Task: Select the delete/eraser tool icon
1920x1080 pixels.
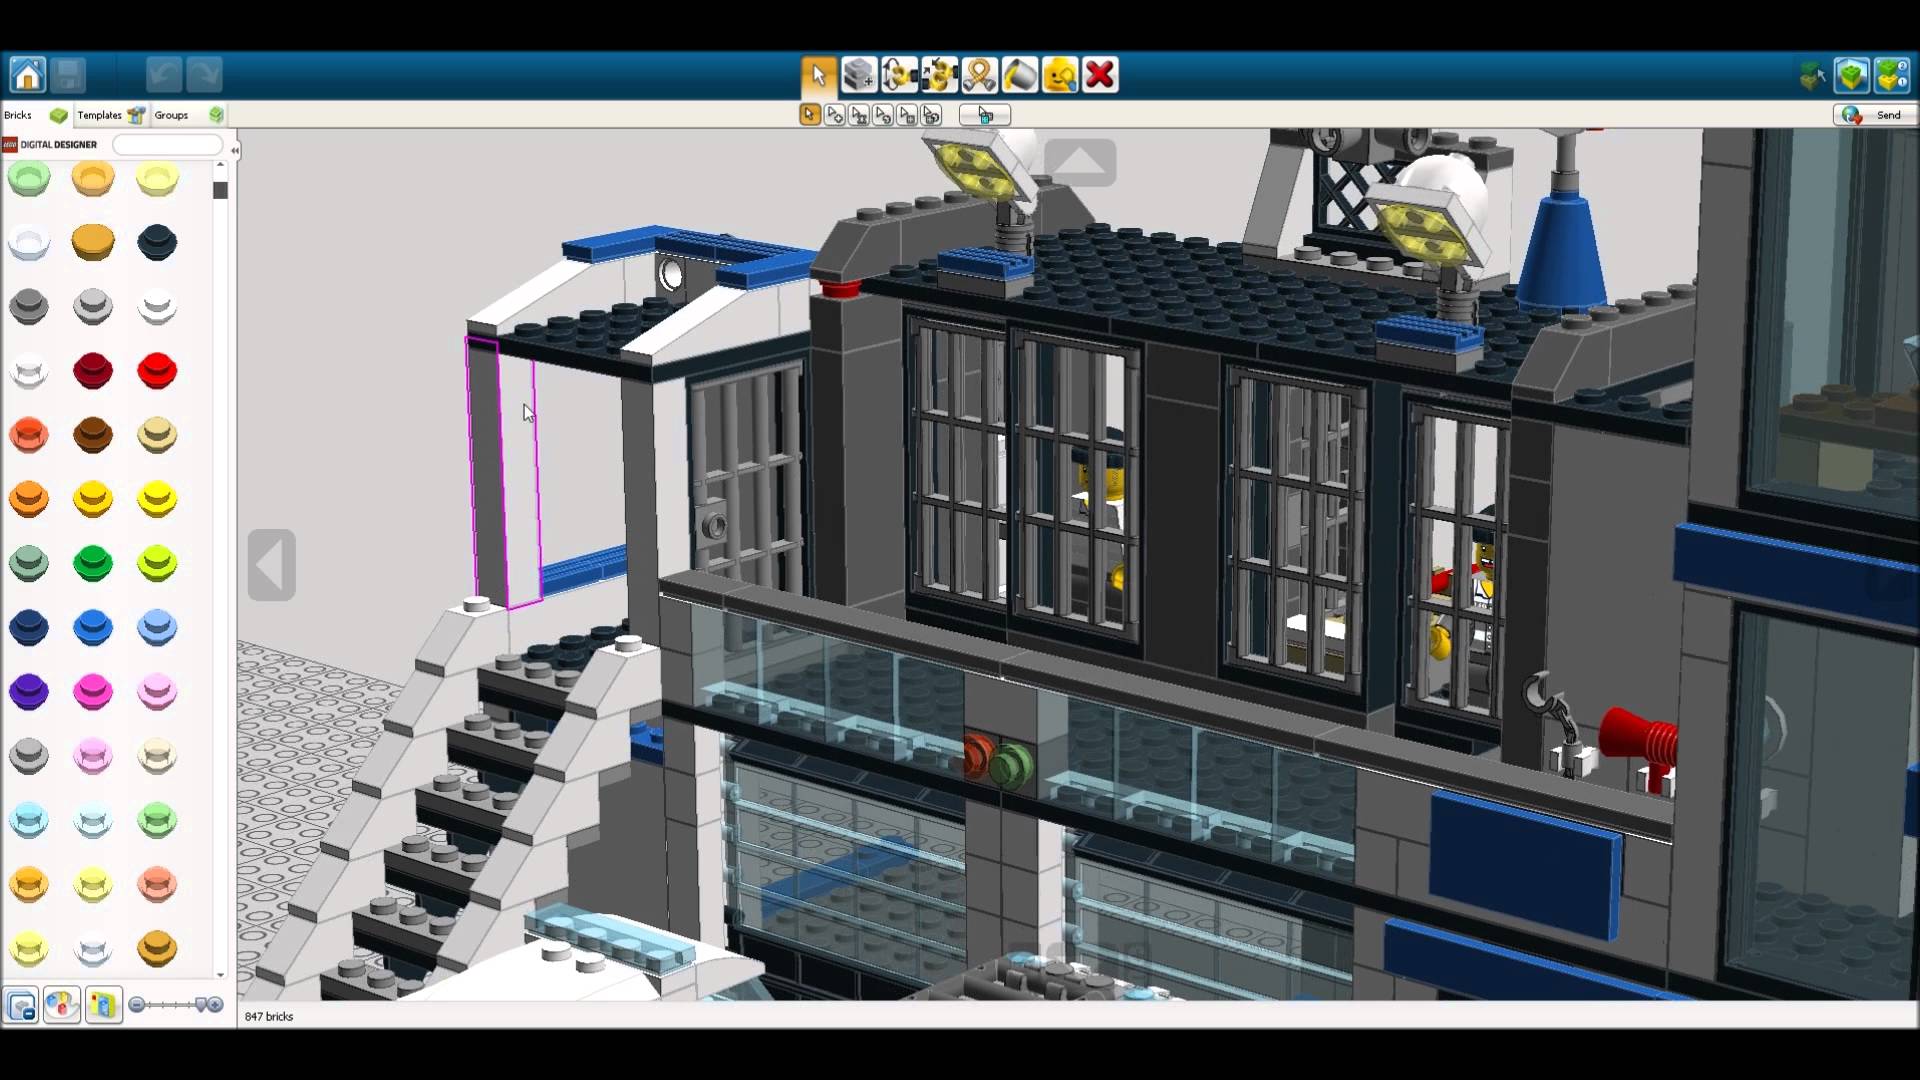Action: pyautogui.click(x=1098, y=75)
